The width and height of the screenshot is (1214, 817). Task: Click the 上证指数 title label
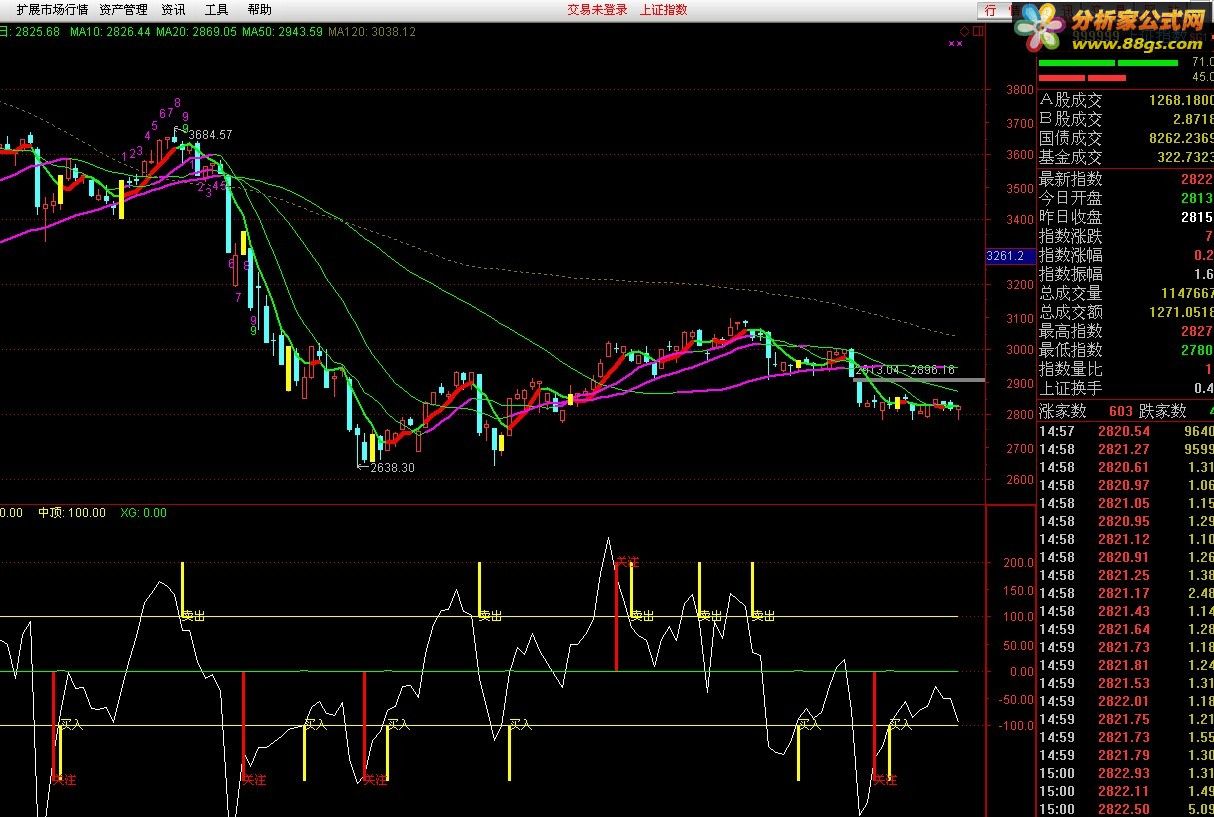coord(663,10)
